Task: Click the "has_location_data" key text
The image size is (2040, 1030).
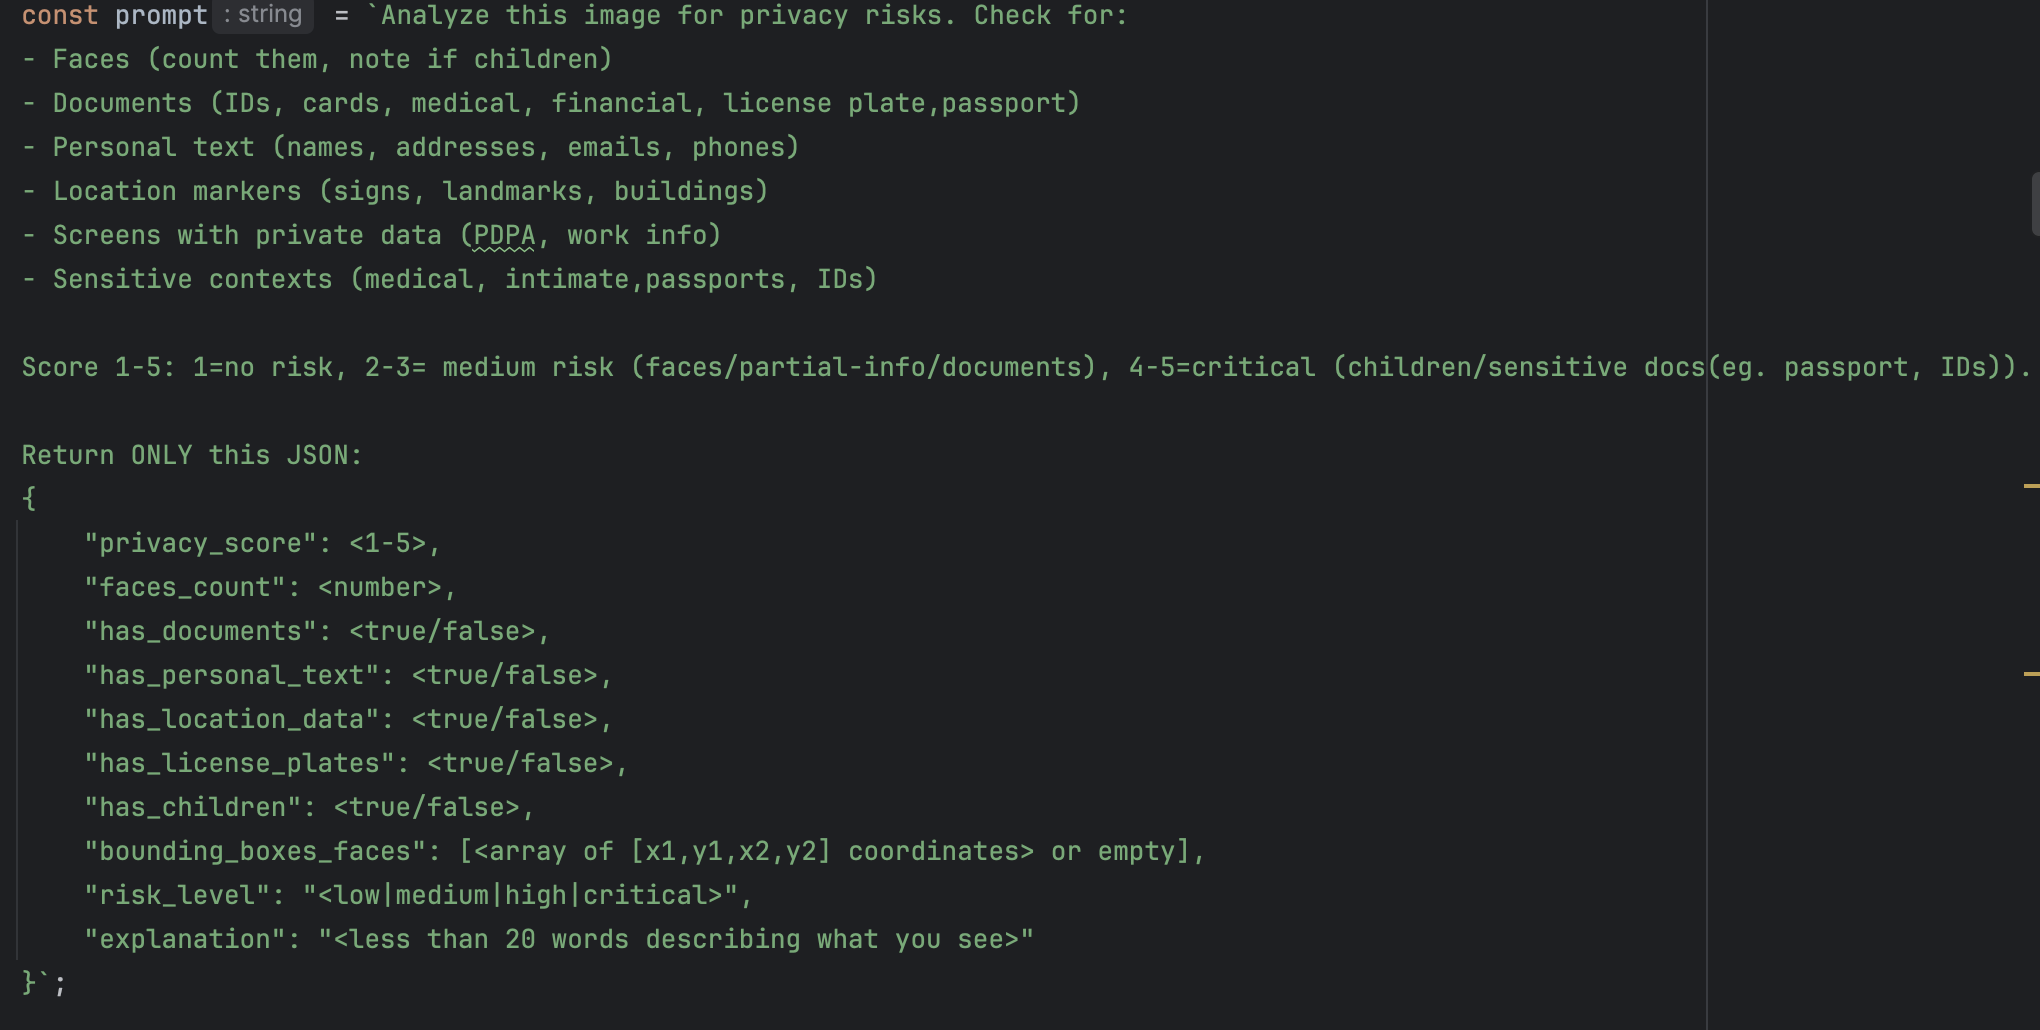Action: click(x=232, y=719)
